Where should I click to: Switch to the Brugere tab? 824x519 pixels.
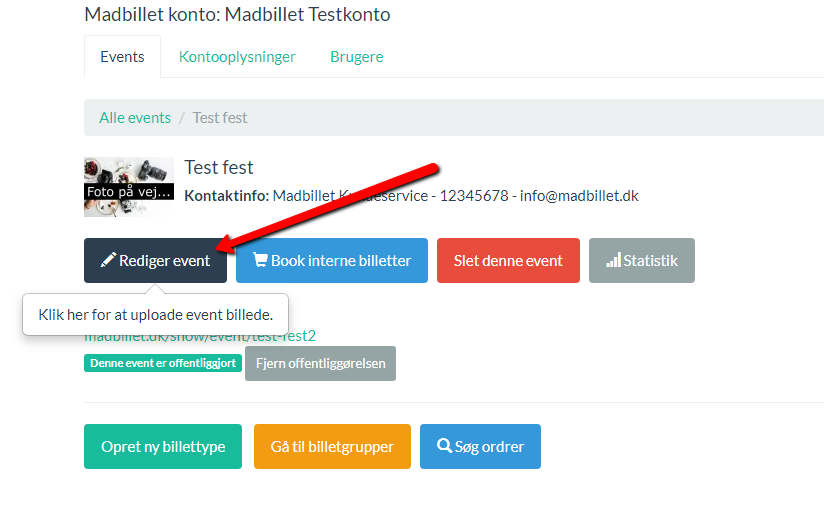pos(356,57)
